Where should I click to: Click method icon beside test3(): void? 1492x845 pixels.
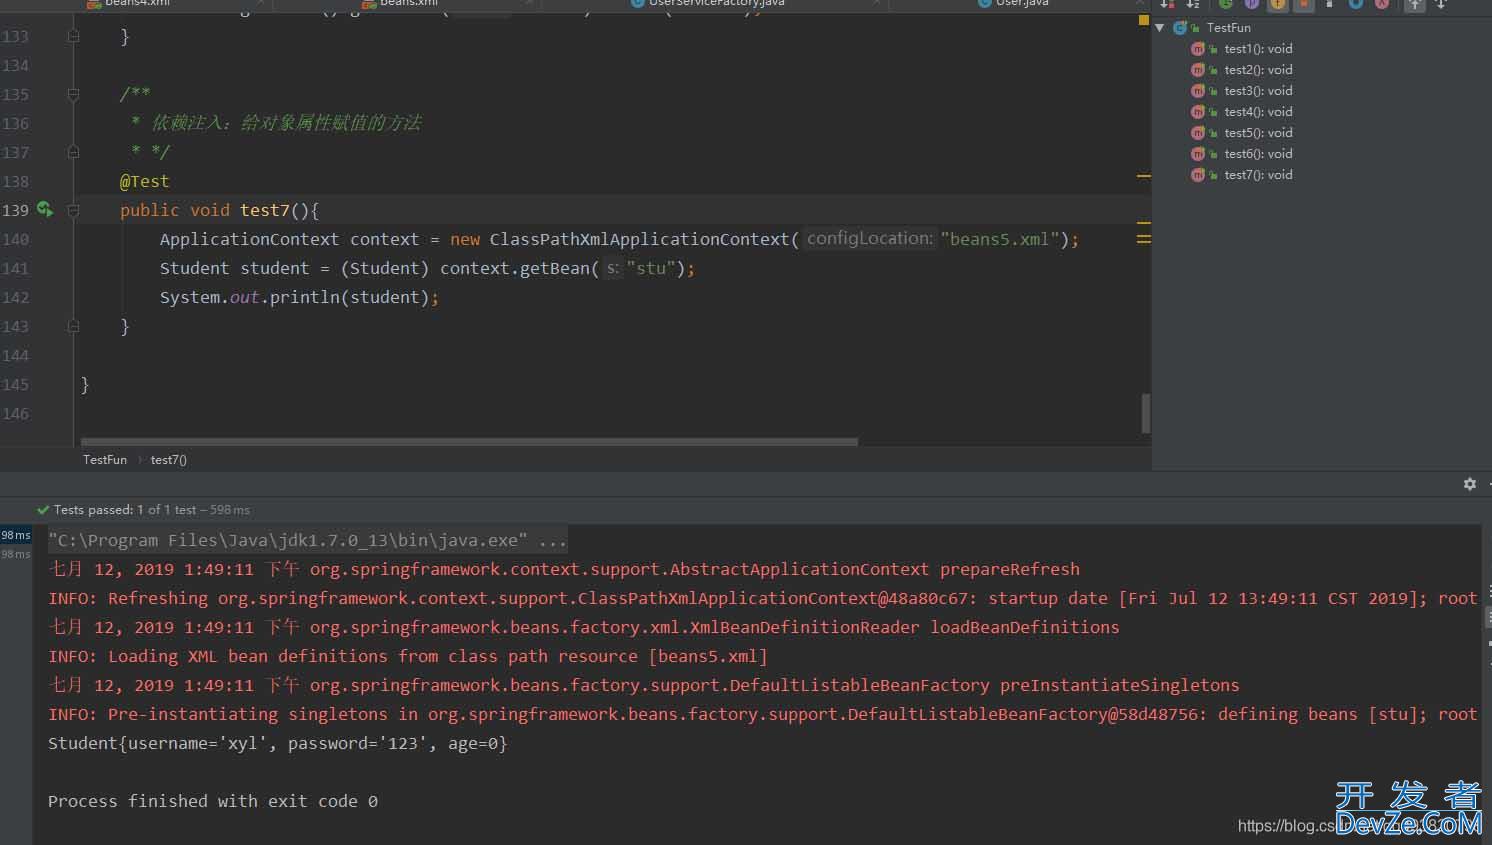(x=1198, y=91)
